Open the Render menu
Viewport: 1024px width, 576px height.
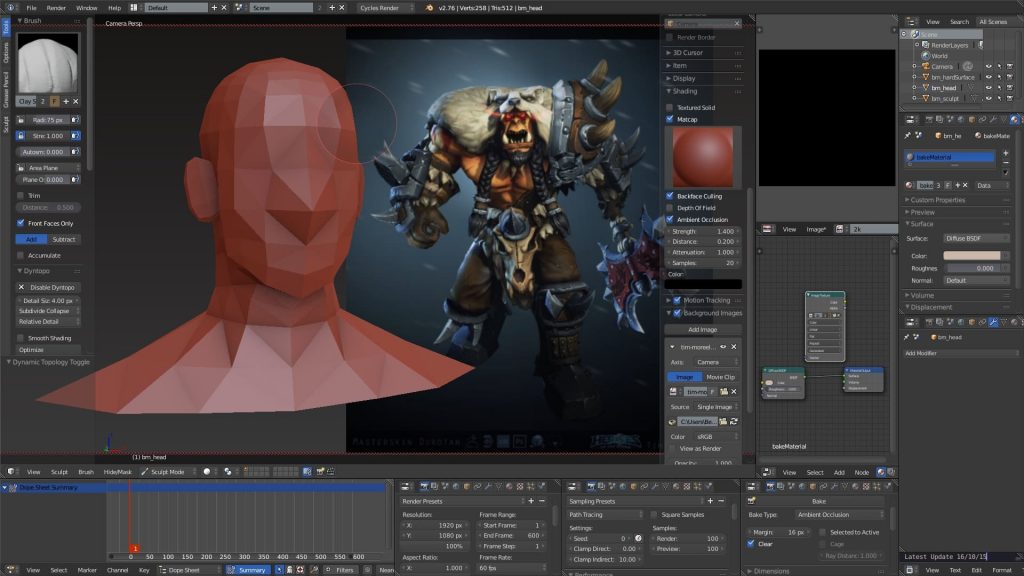tap(56, 8)
